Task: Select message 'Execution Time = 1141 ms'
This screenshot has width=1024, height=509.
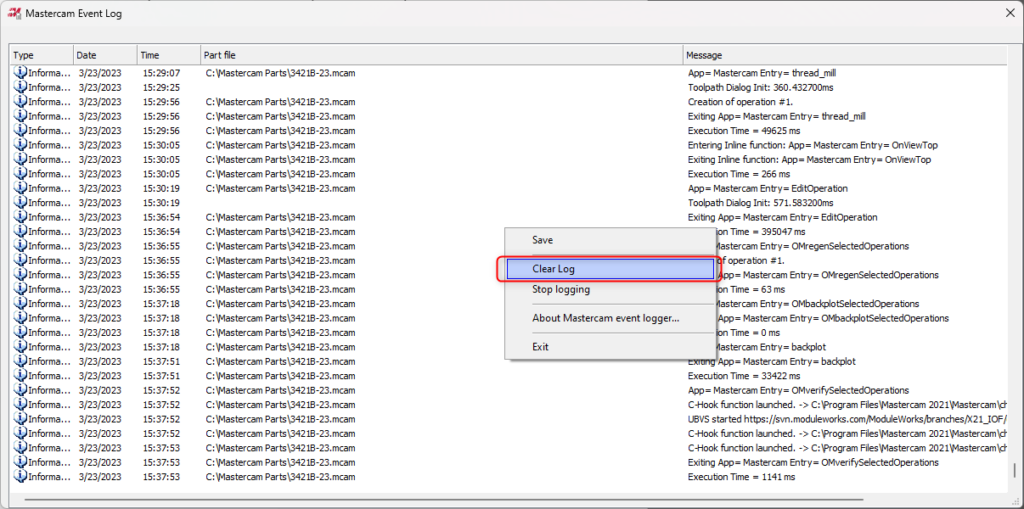Action: pyautogui.click(x=741, y=476)
